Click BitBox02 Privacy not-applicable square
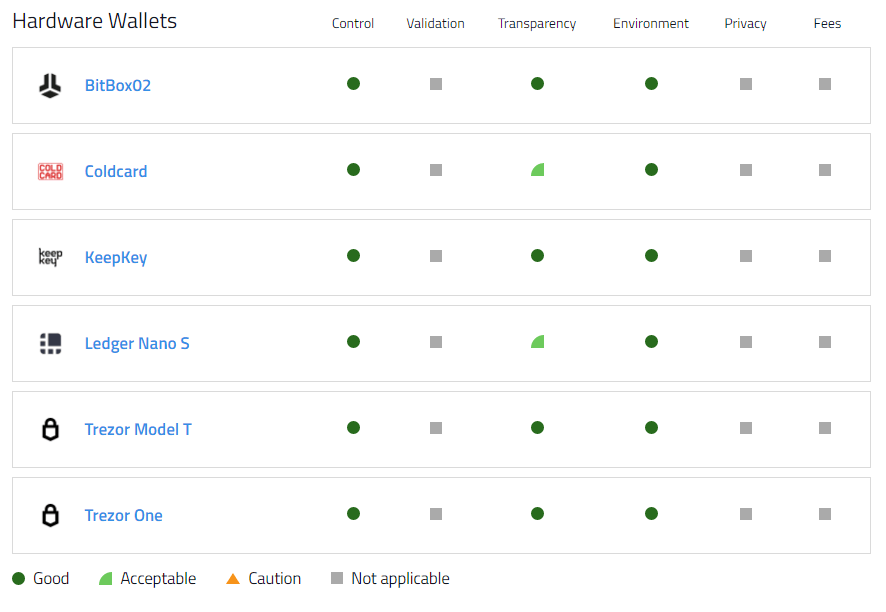The height and width of the screenshot is (612, 886). [x=746, y=84]
